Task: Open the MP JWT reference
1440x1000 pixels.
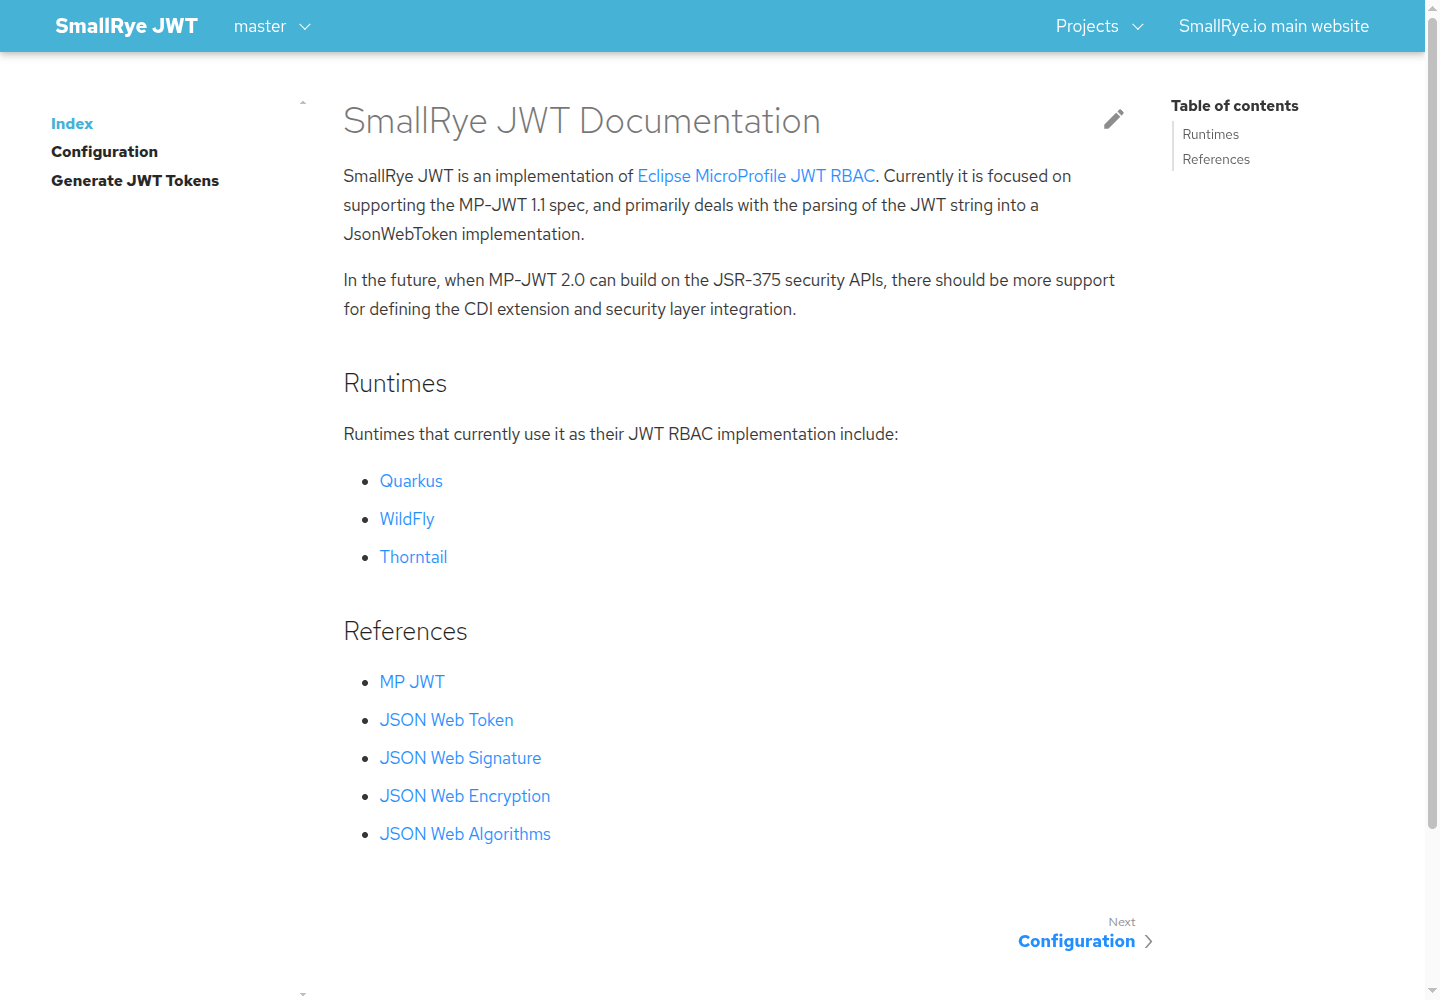Action: 412,682
